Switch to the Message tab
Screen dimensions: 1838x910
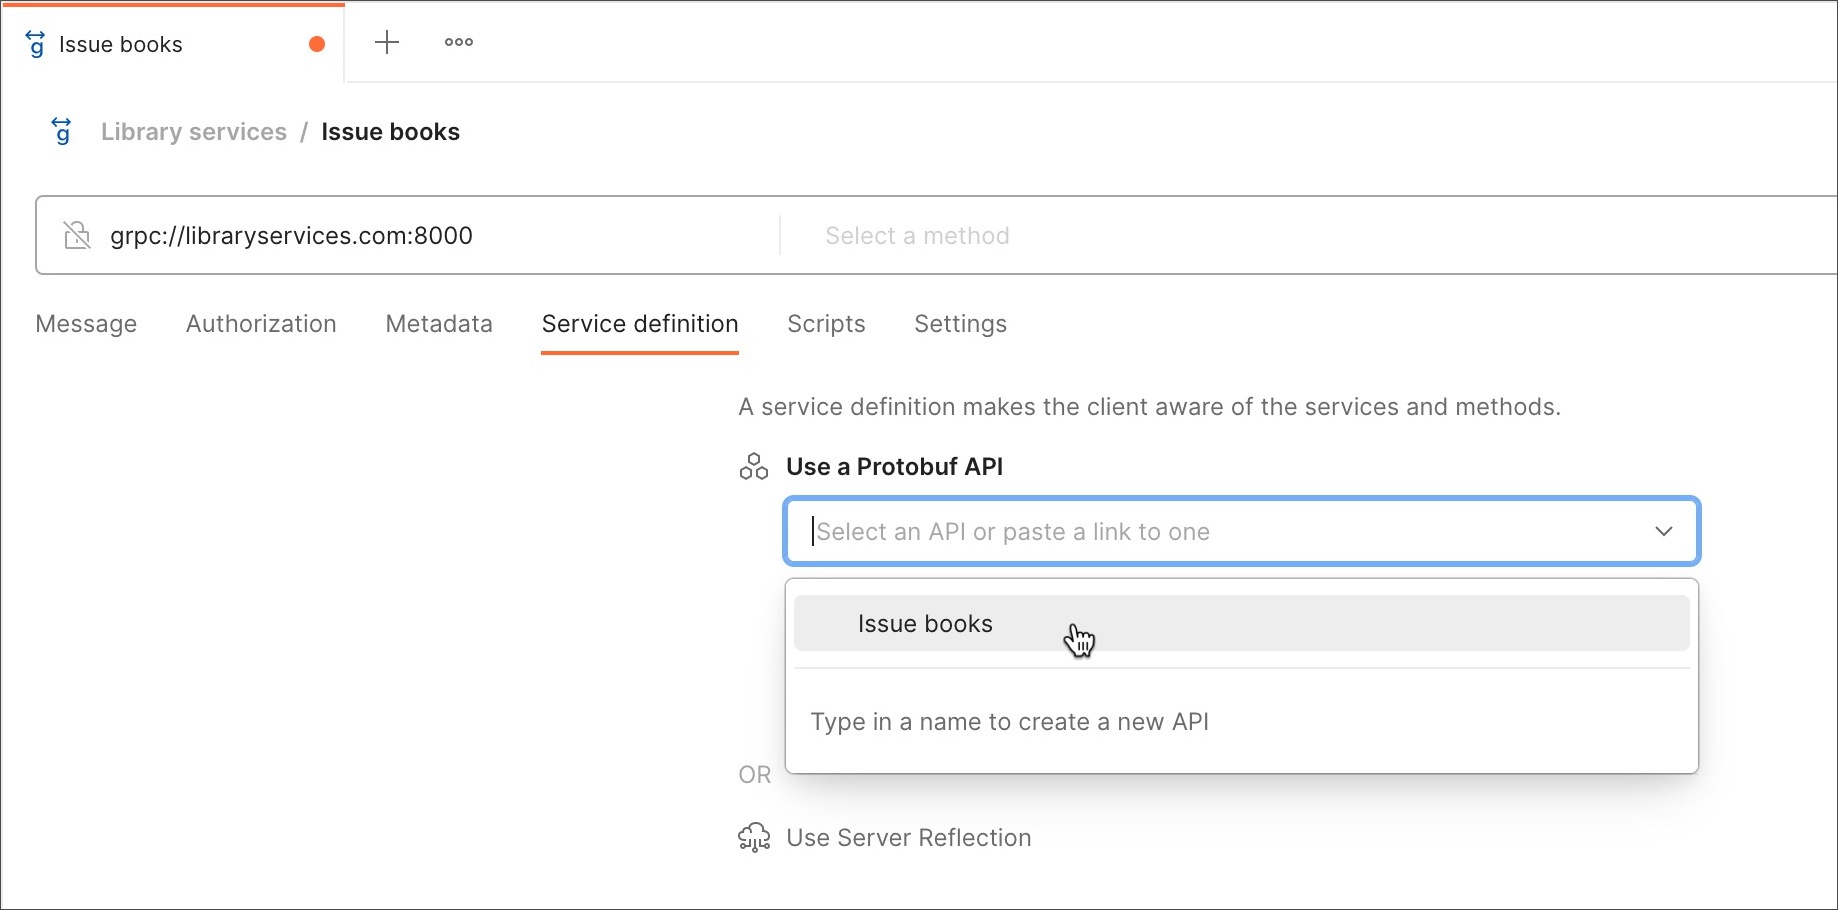pyautogui.click(x=86, y=324)
